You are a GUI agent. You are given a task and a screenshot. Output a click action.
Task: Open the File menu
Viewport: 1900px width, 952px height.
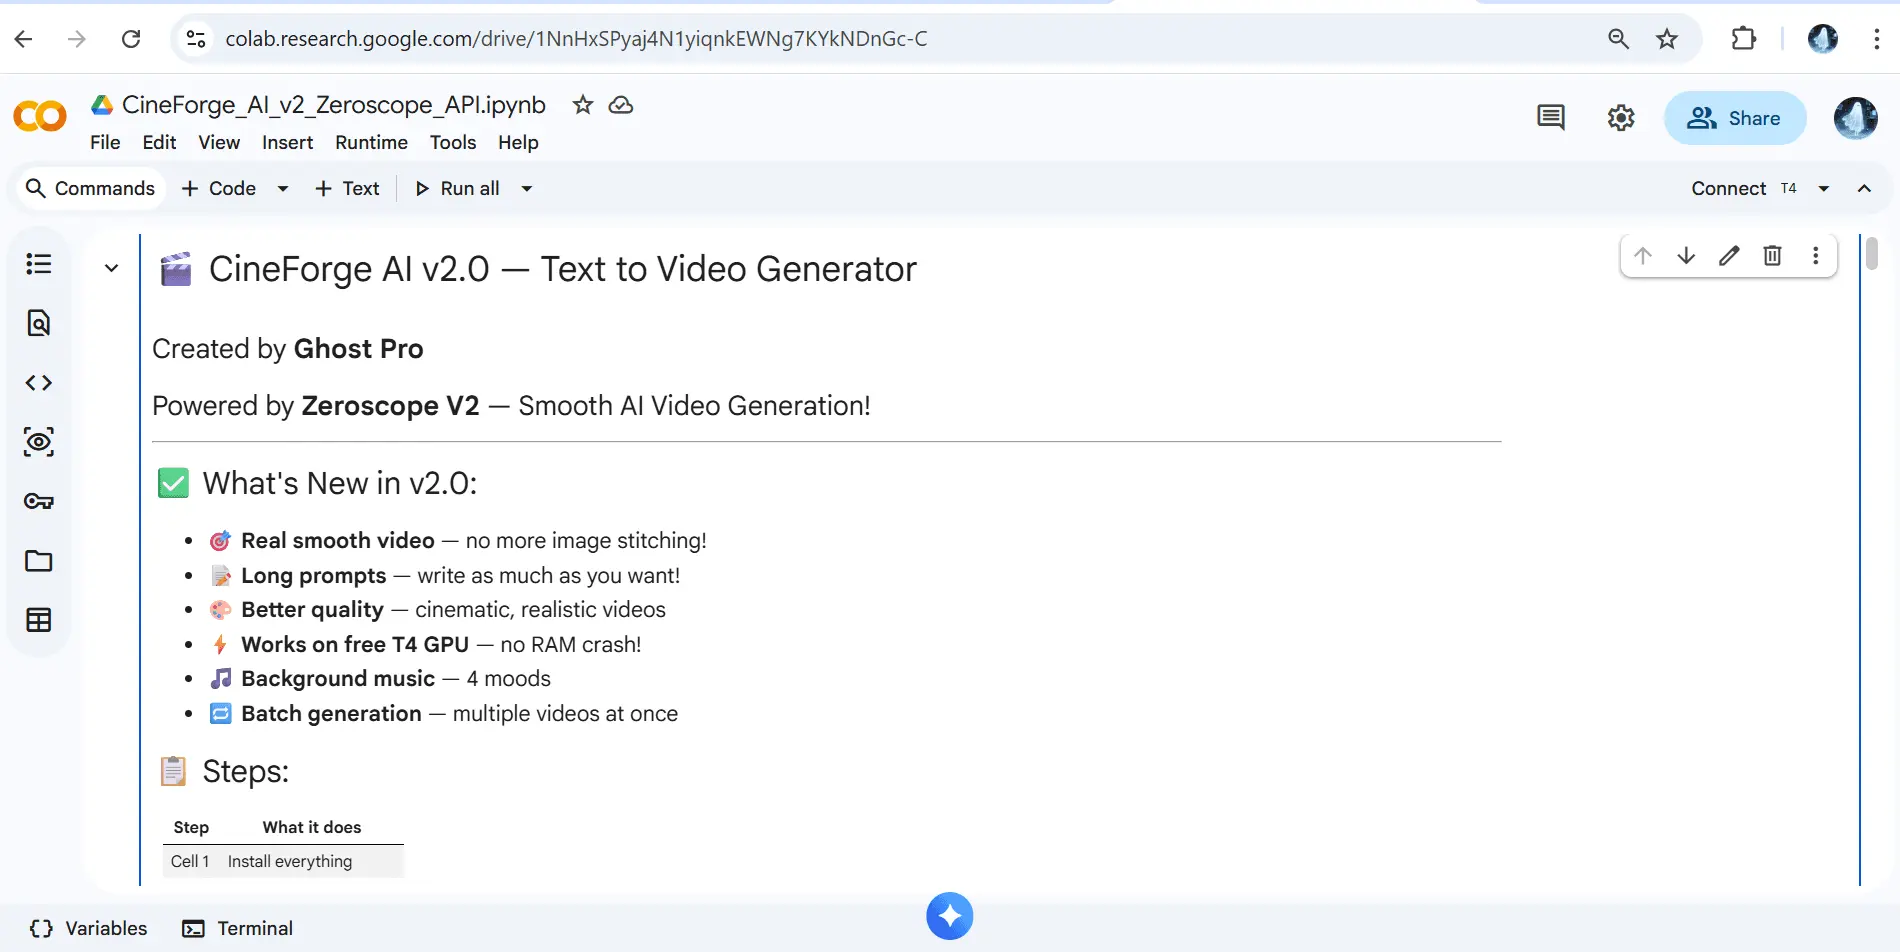105,143
